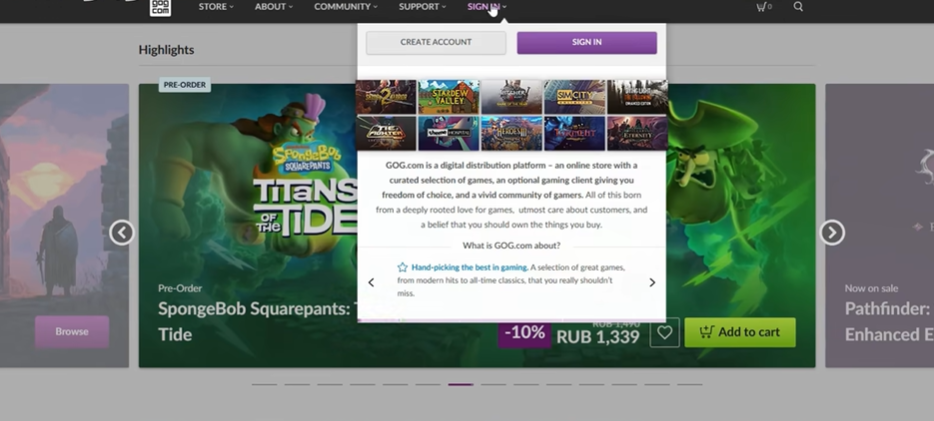Viewport: 934px width, 421px height.
Task: Open the Heroes III thumbnail
Action: click(x=512, y=133)
